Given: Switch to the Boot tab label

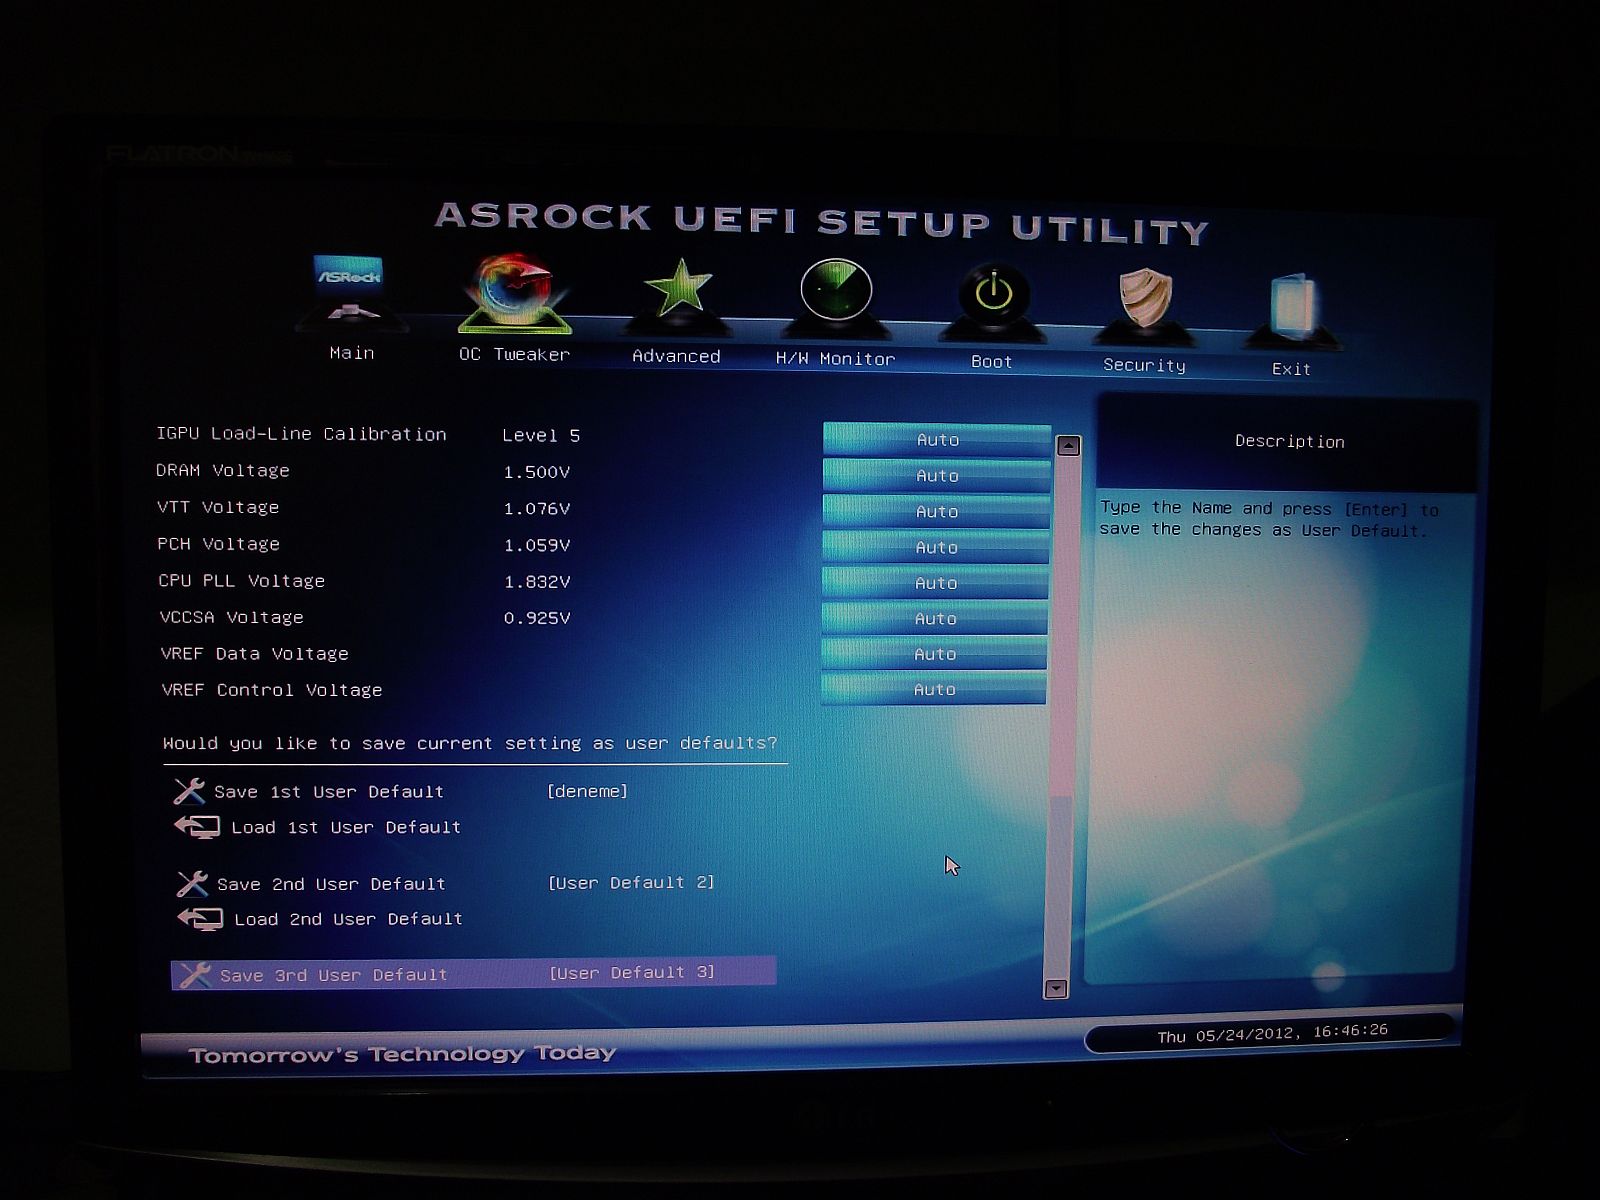Looking at the screenshot, I should pyautogui.click(x=991, y=361).
